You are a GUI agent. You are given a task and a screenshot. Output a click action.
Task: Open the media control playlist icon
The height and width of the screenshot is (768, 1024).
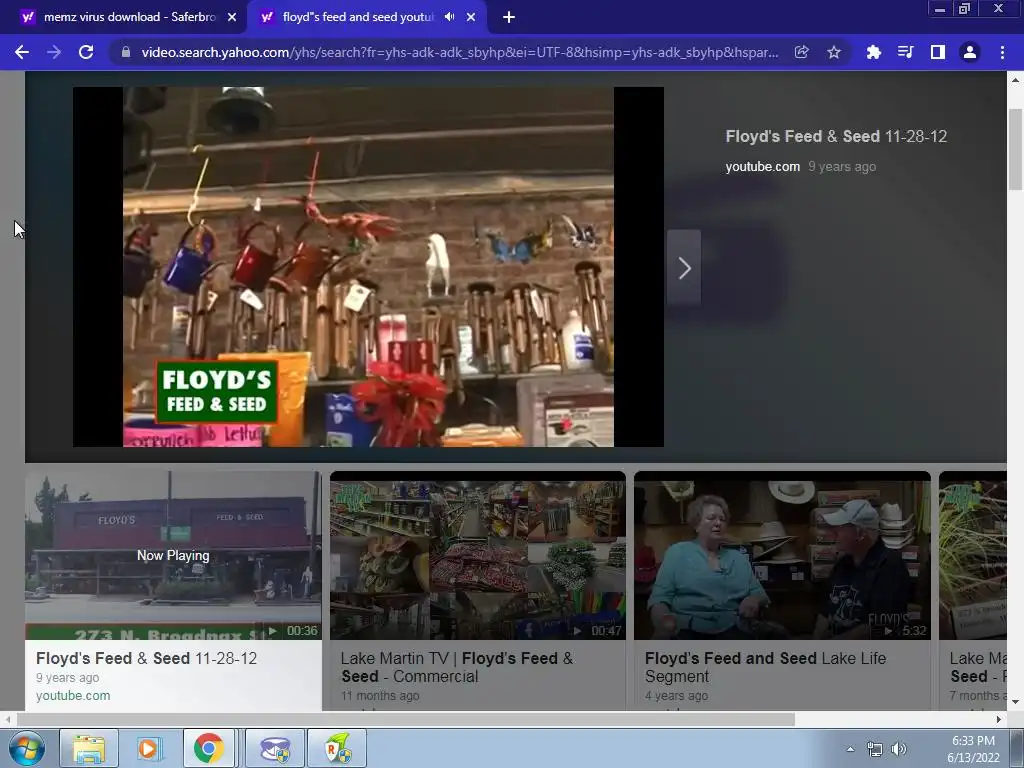coord(905,52)
